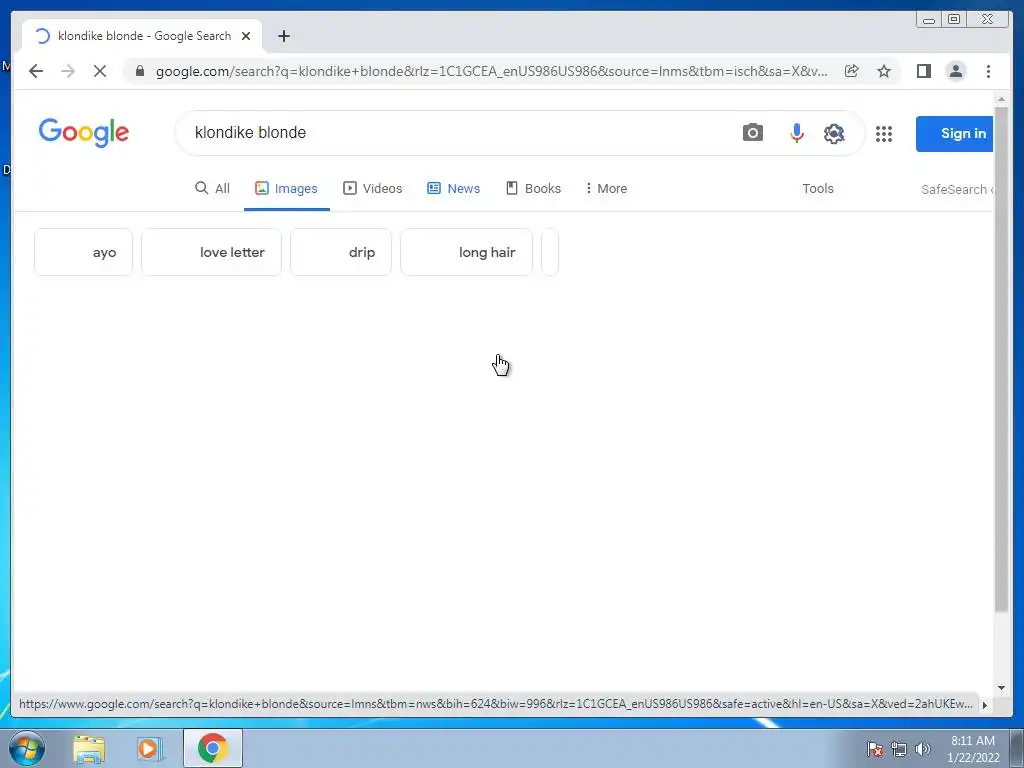Bookmark this tab with the star icon
1024x768 pixels.
click(884, 71)
